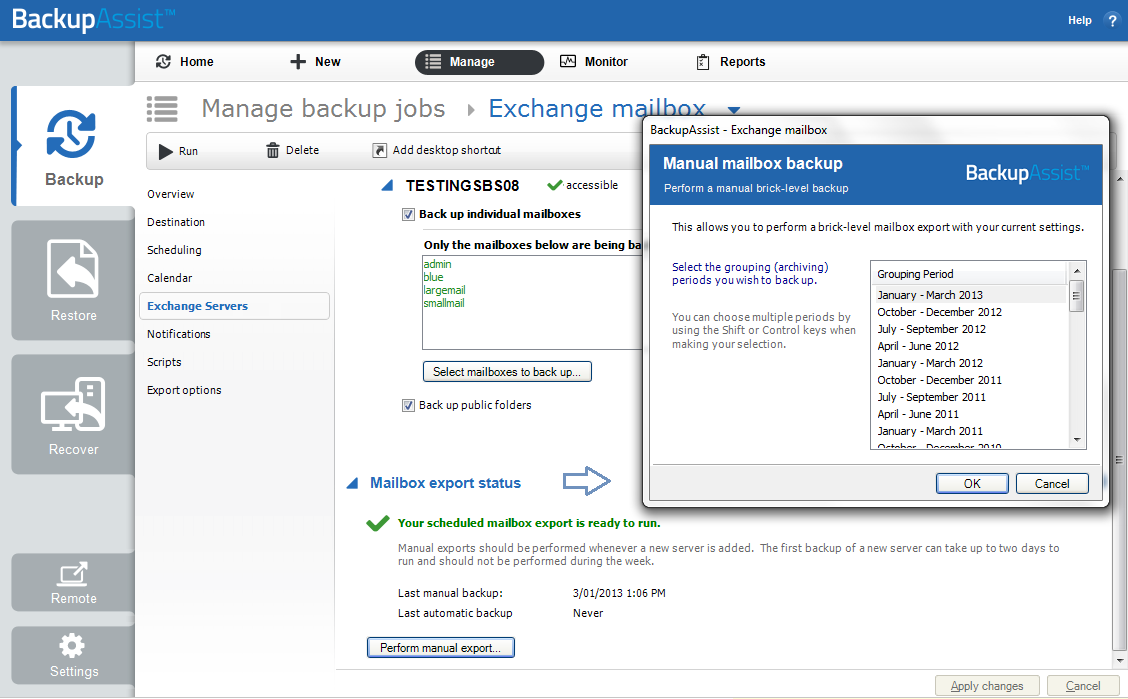
Task: Select January - March 2012 period
Action: 968,363
